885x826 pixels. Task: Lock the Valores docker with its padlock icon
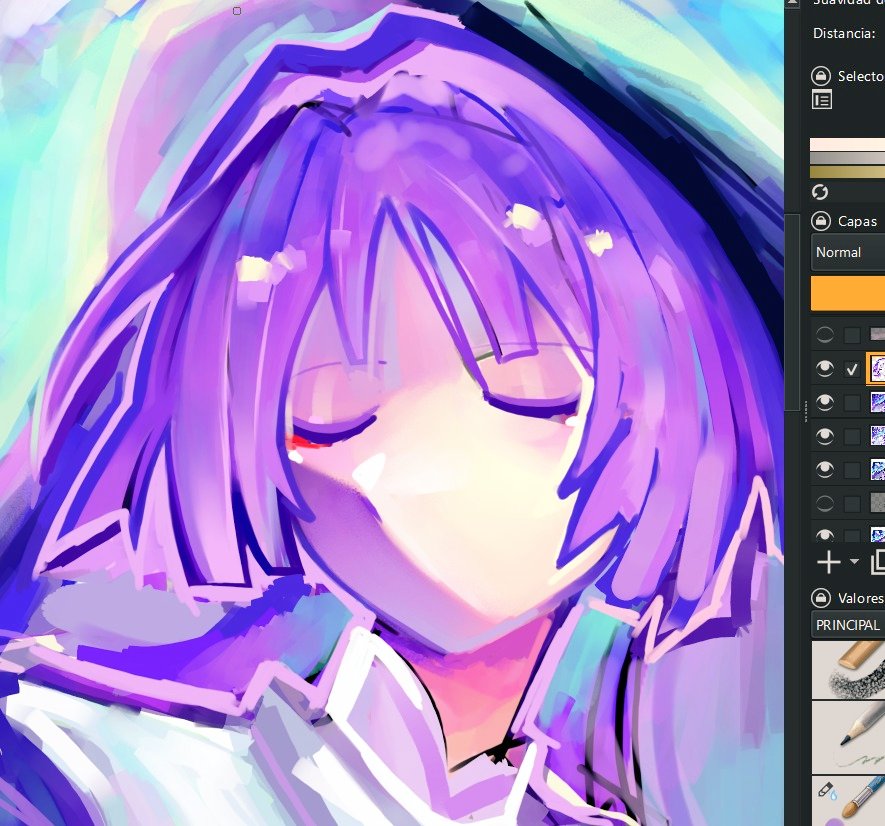click(x=821, y=597)
